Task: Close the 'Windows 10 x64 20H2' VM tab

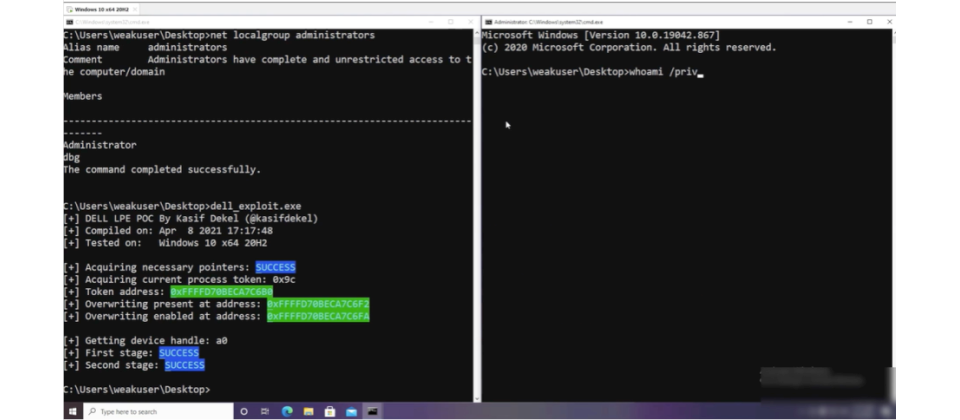Action: pyautogui.click(x=135, y=9)
